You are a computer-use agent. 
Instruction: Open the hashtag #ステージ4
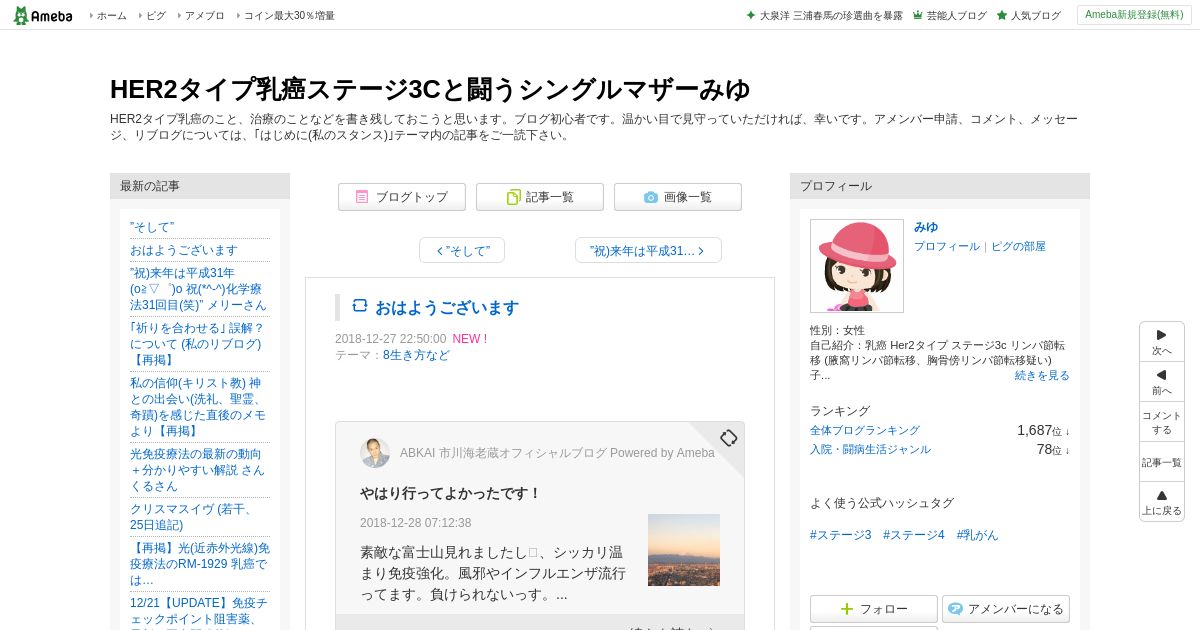coord(914,535)
